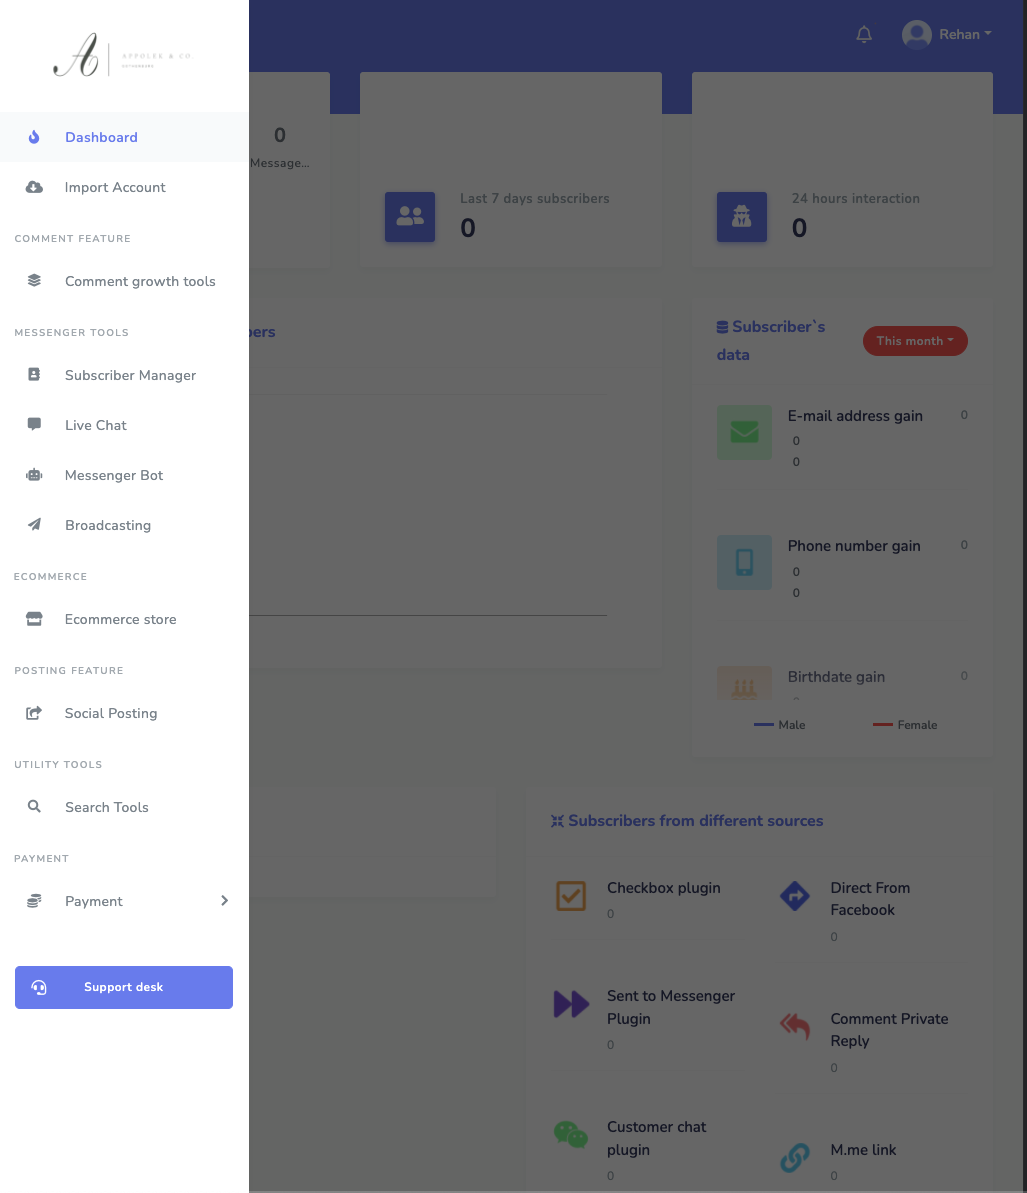Toggle the Male legend series

[x=780, y=725]
